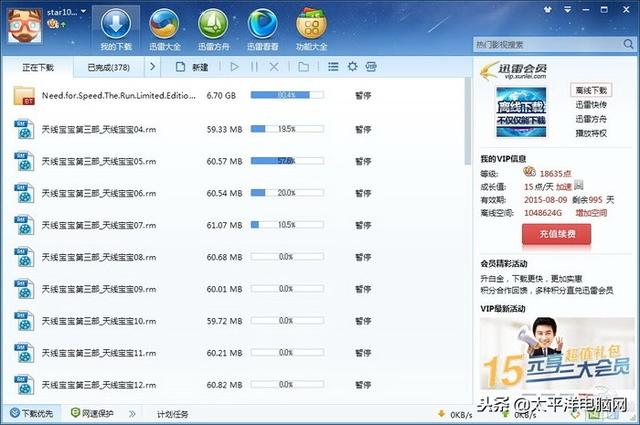640x425 pixels.
Task: Open 功能大全 features icon
Action: tap(312, 28)
